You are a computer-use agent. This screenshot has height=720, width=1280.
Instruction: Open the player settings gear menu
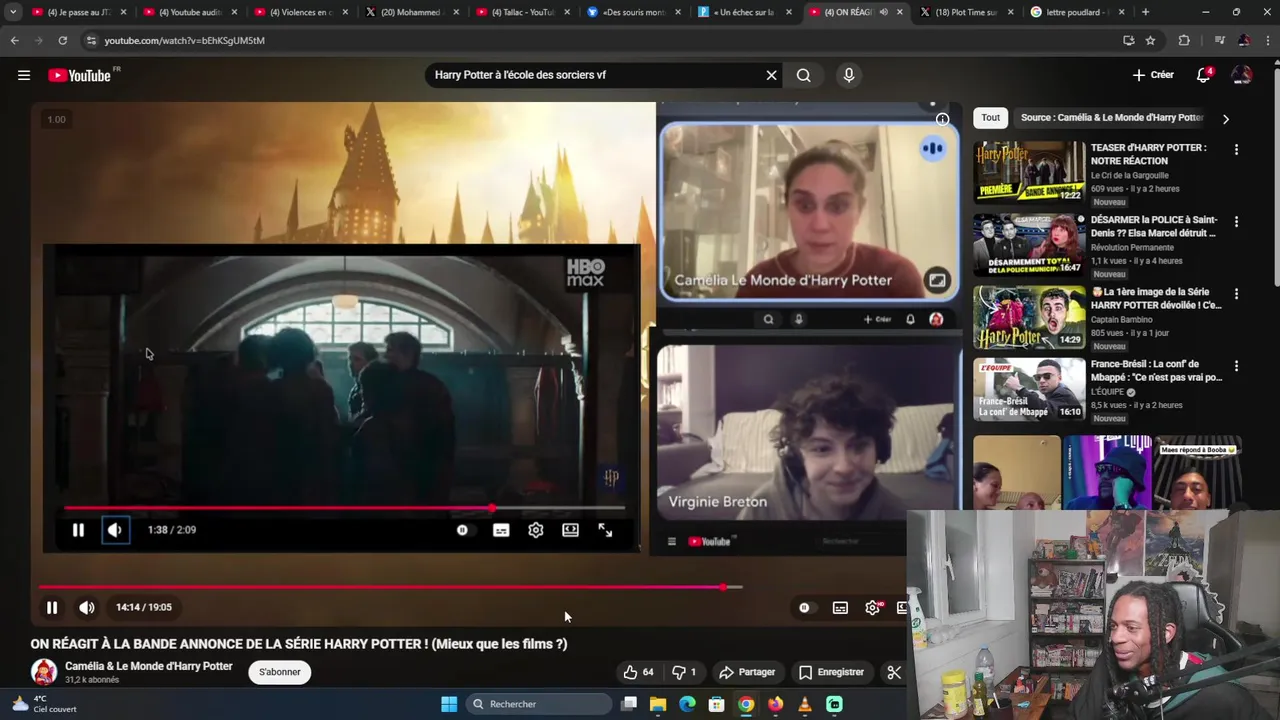[x=873, y=607]
